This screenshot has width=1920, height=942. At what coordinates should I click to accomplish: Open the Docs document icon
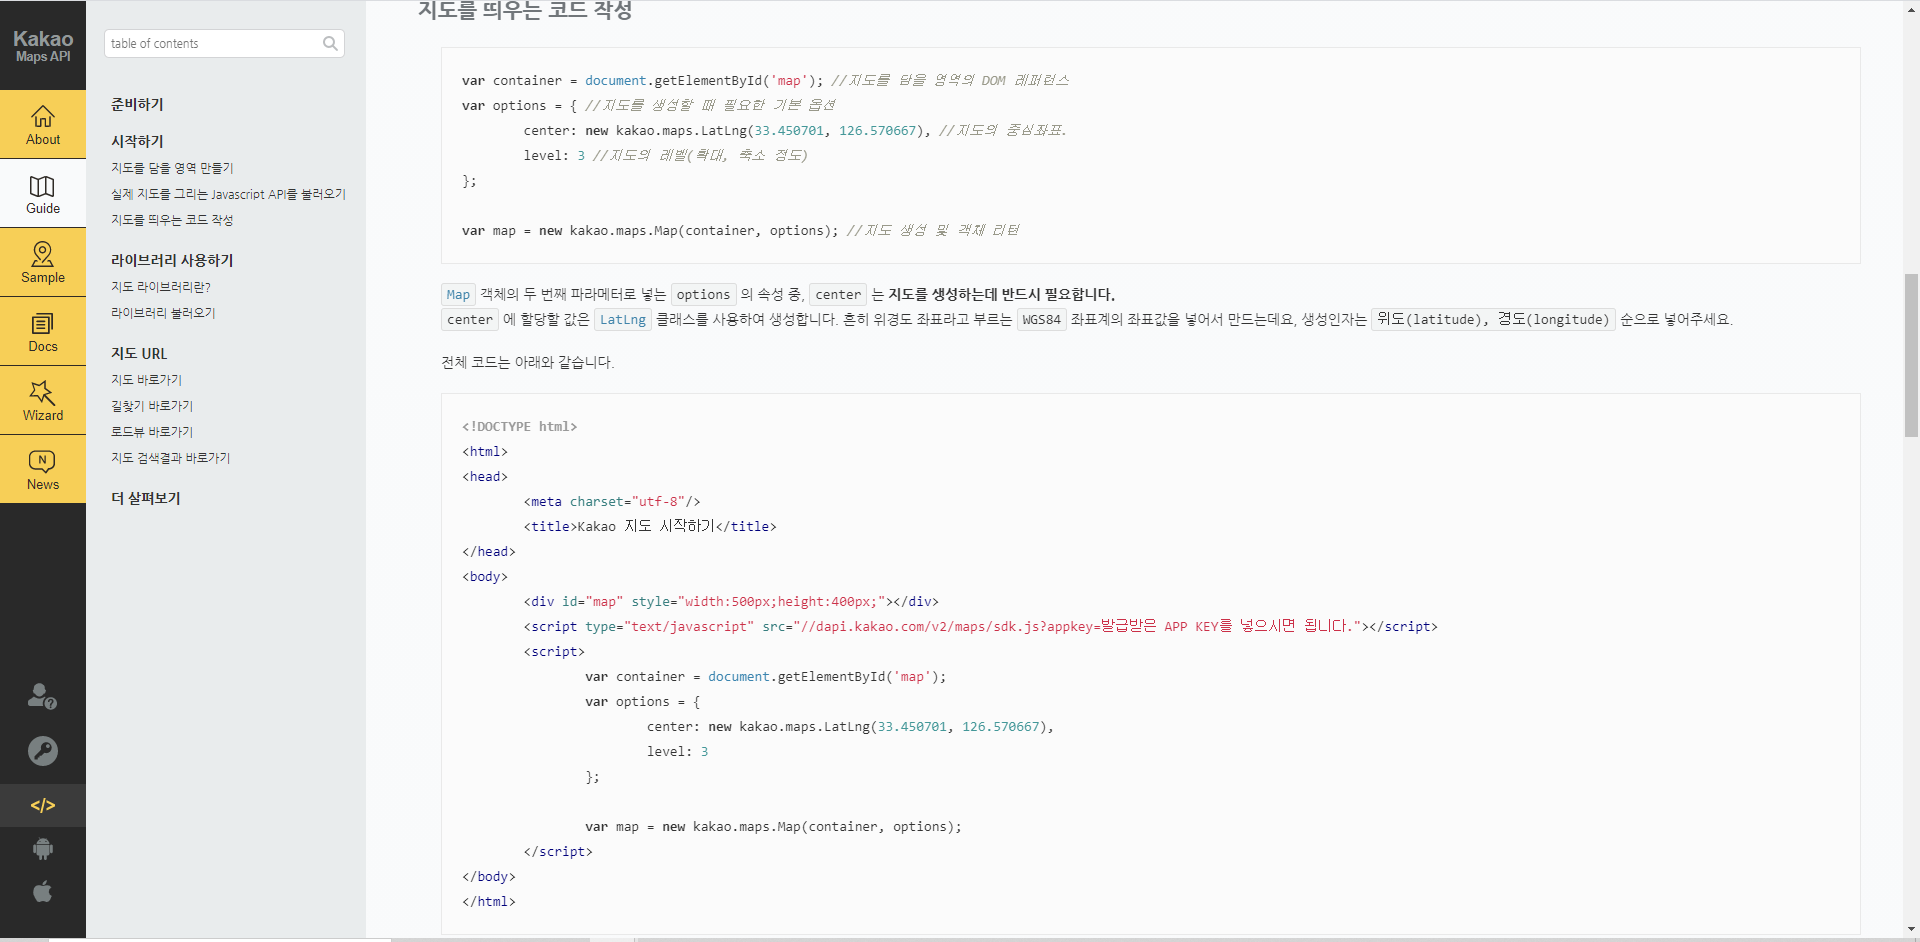pos(43,324)
